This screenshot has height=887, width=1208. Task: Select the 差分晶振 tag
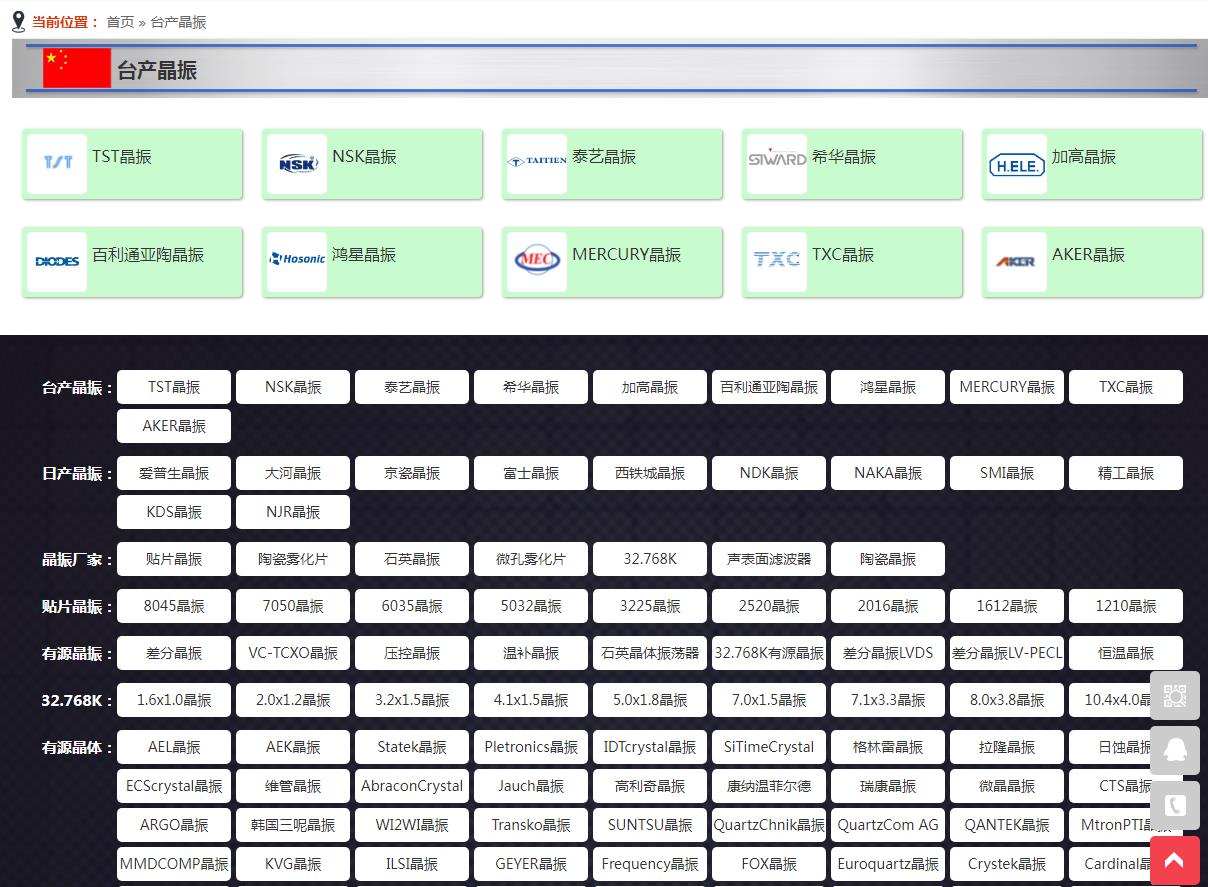tap(174, 653)
